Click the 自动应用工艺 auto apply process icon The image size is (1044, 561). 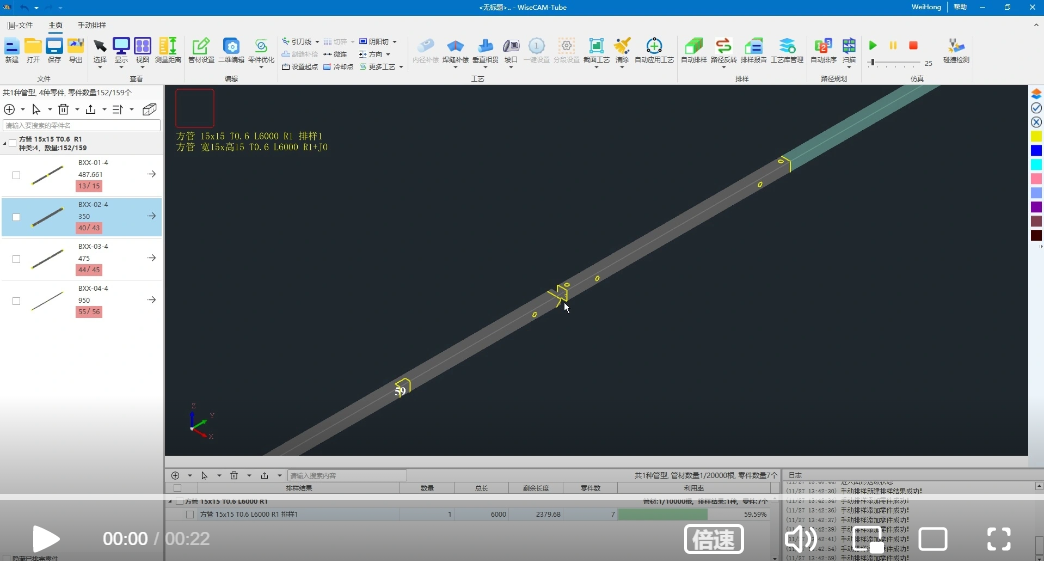click(654, 48)
